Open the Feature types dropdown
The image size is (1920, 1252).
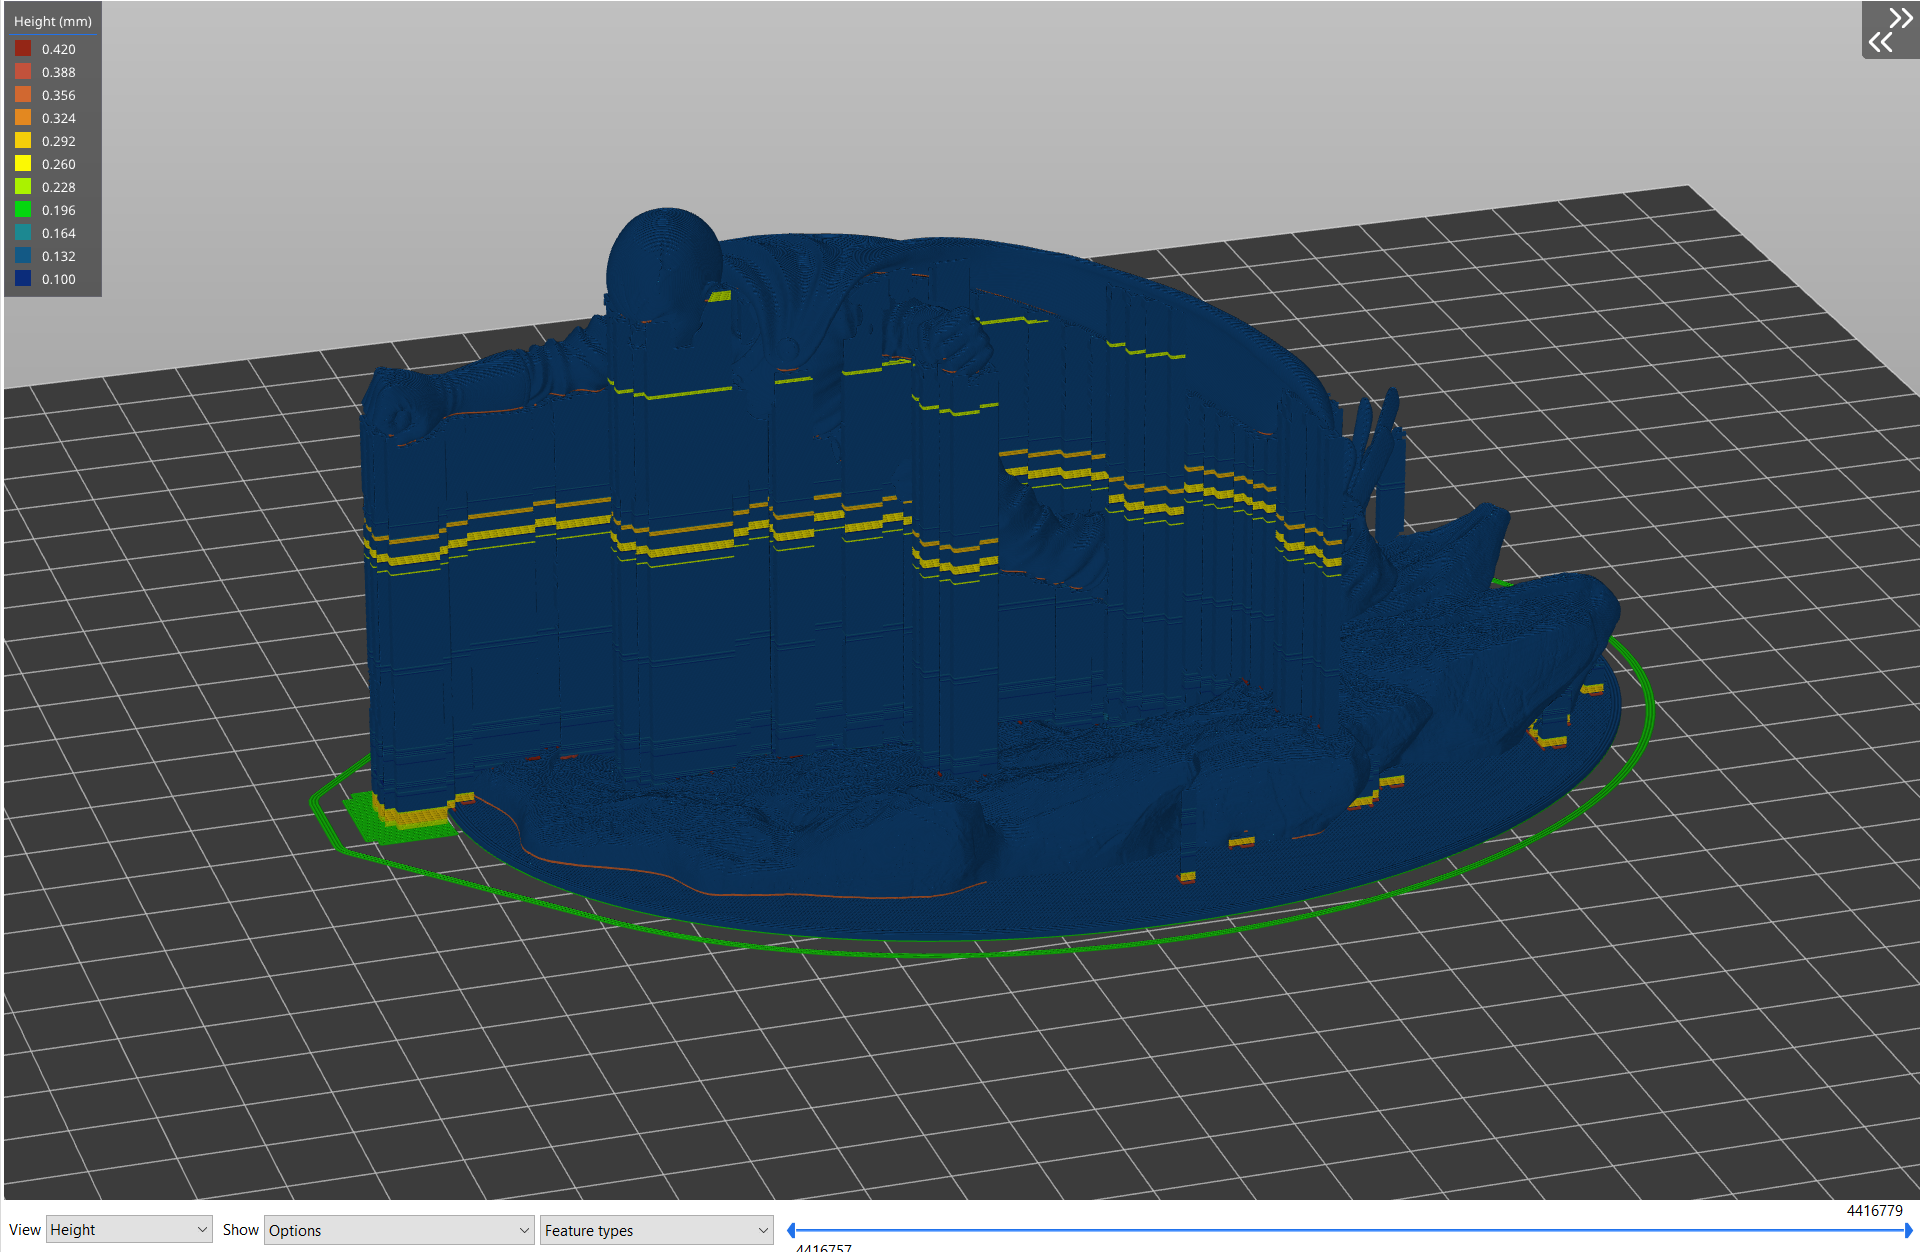[657, 1230]
